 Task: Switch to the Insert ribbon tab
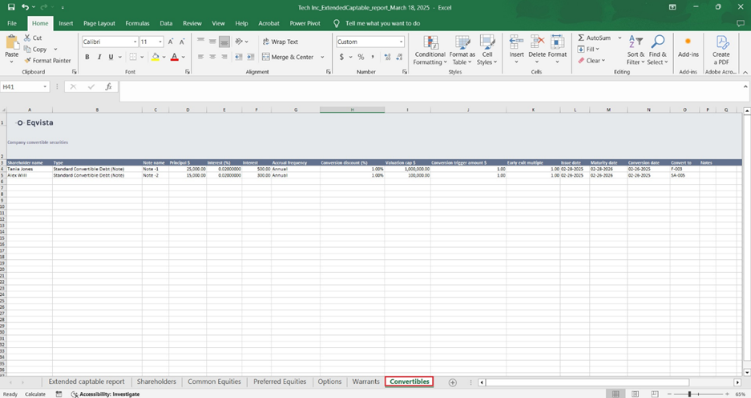coord(66,23)
